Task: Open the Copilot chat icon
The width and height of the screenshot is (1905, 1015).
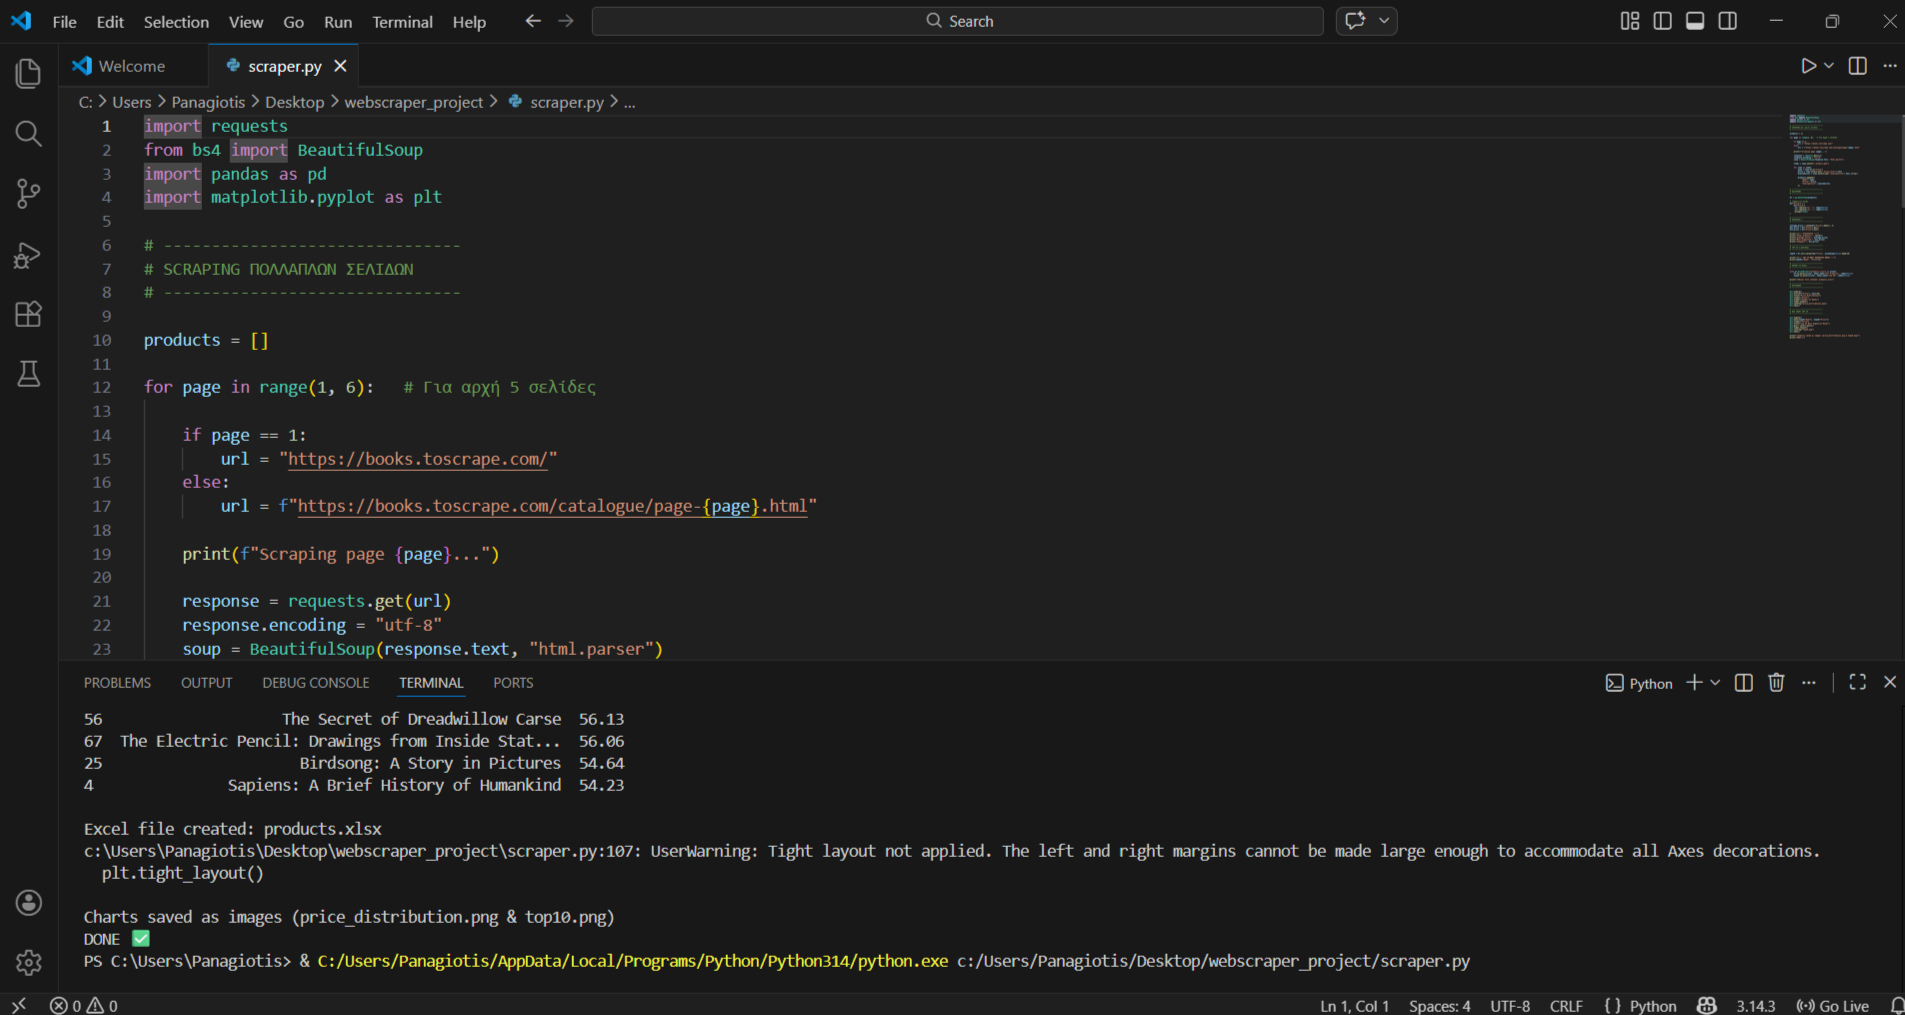Action: [1356, 21]
